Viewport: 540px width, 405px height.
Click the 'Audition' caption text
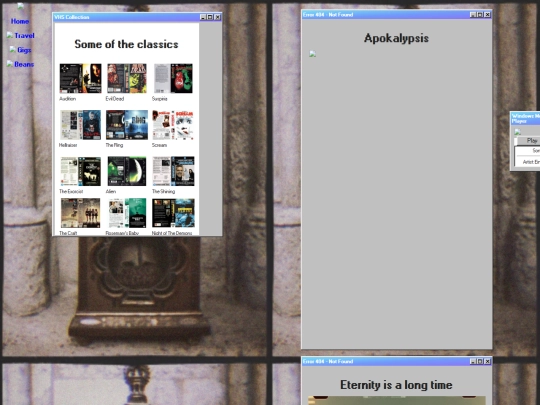pyautogui.click(x=68, y=99)
